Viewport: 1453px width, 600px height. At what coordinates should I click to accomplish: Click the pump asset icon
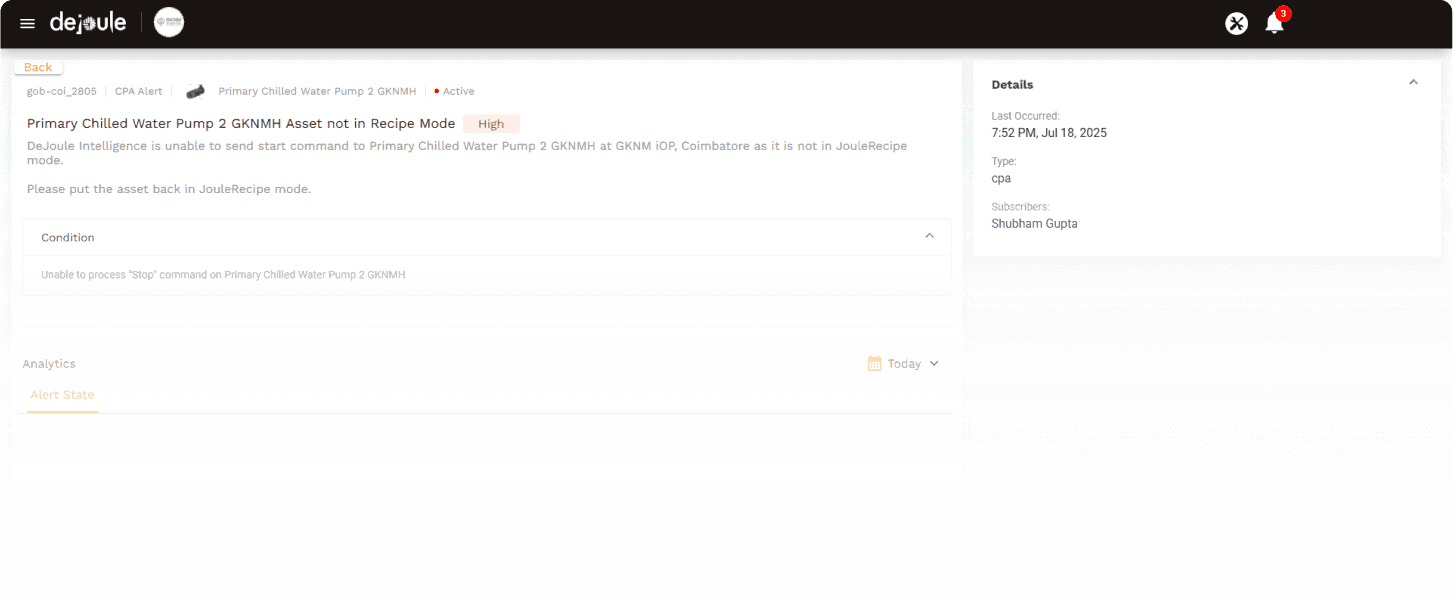pos(196,91)
